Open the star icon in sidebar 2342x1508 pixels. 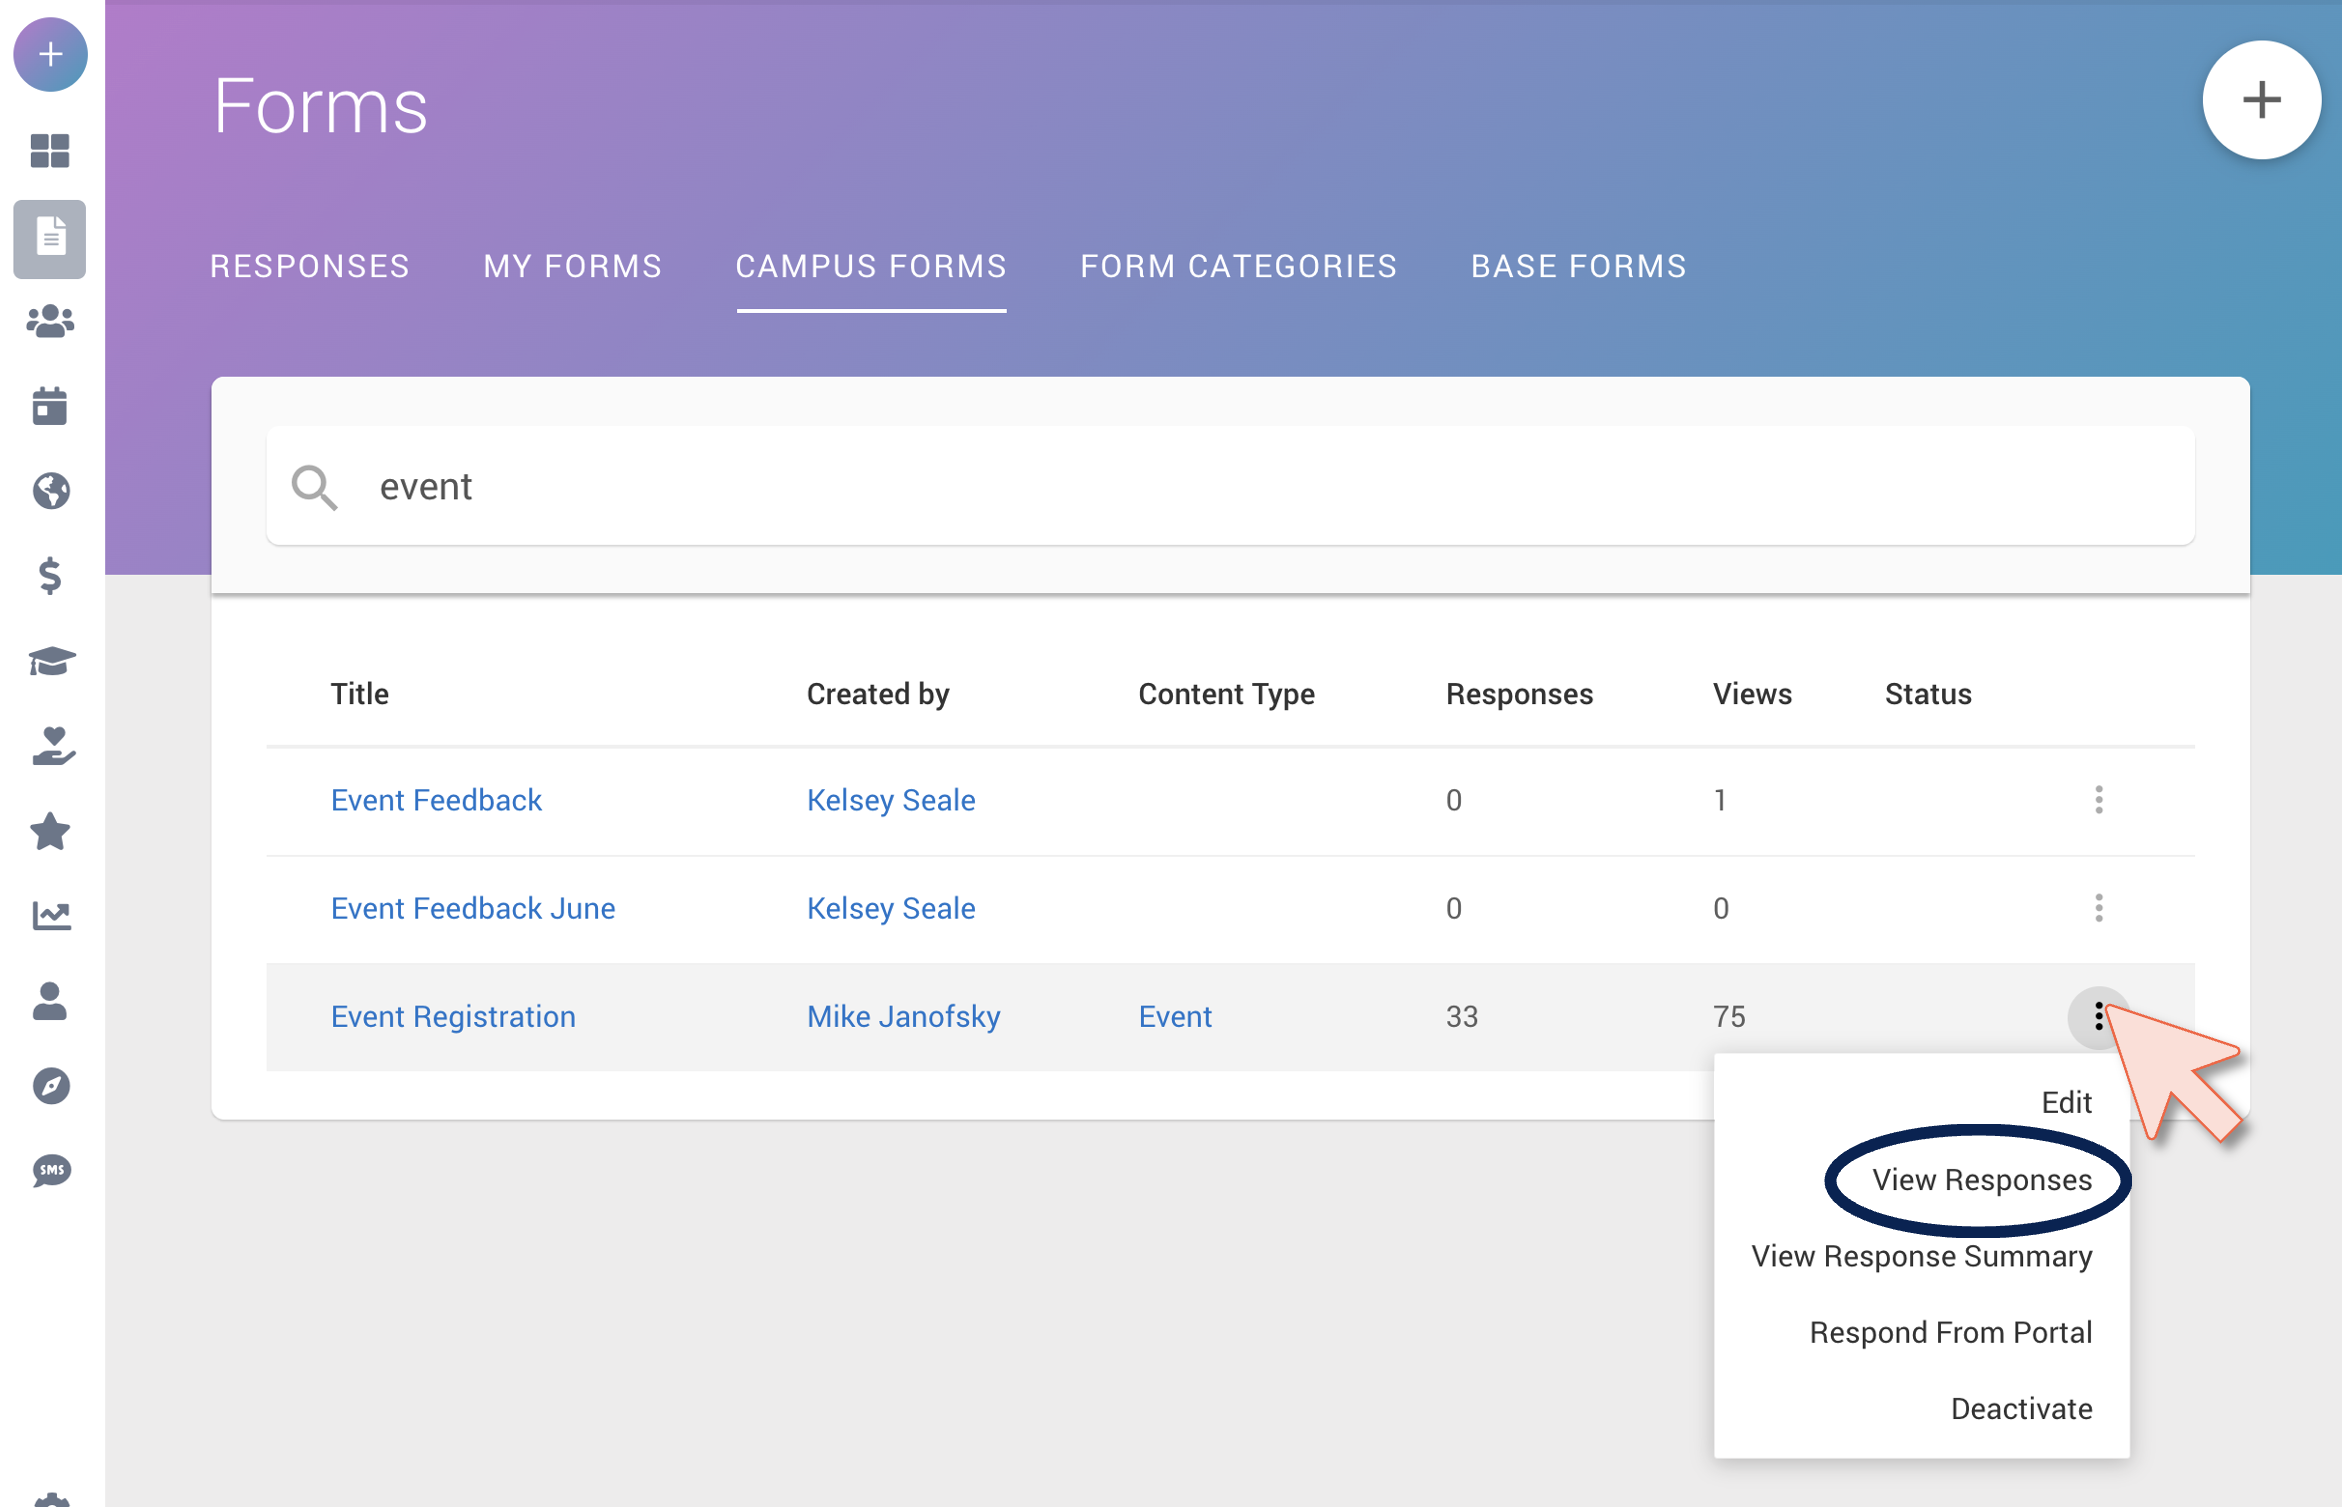50,831
